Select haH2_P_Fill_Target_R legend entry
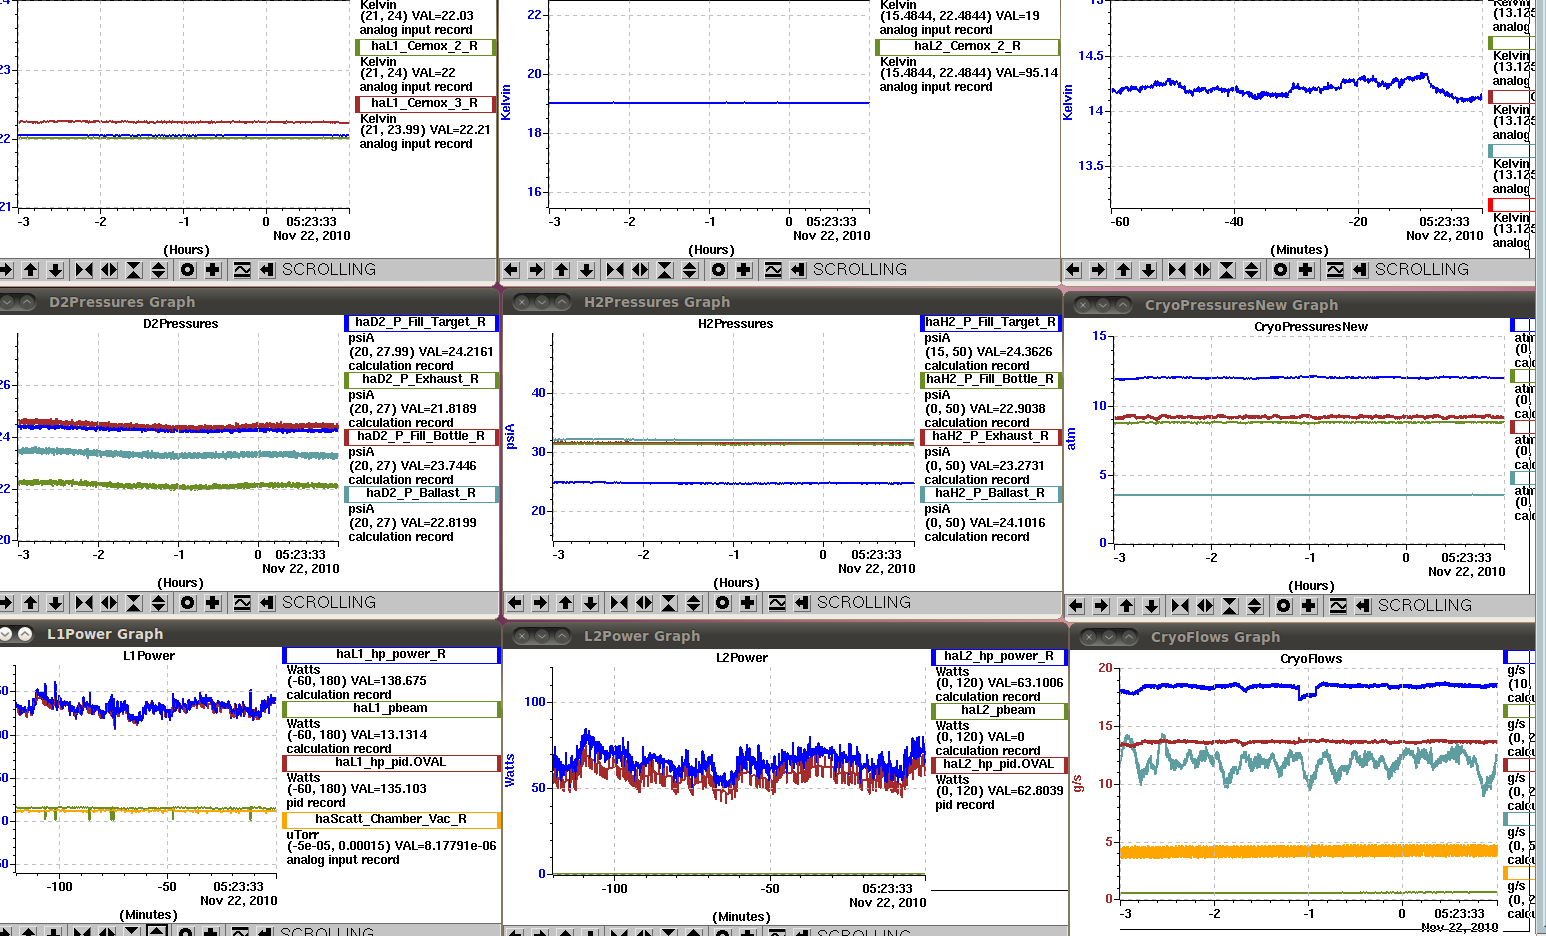This screenshot has height=936, width=1546. [991, 322]
